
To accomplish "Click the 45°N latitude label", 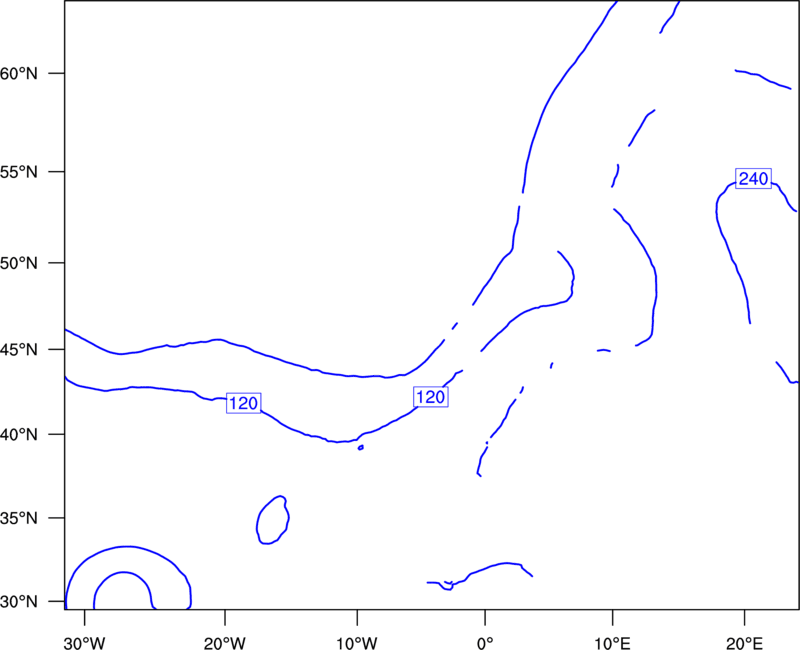I will pos(19,349).
